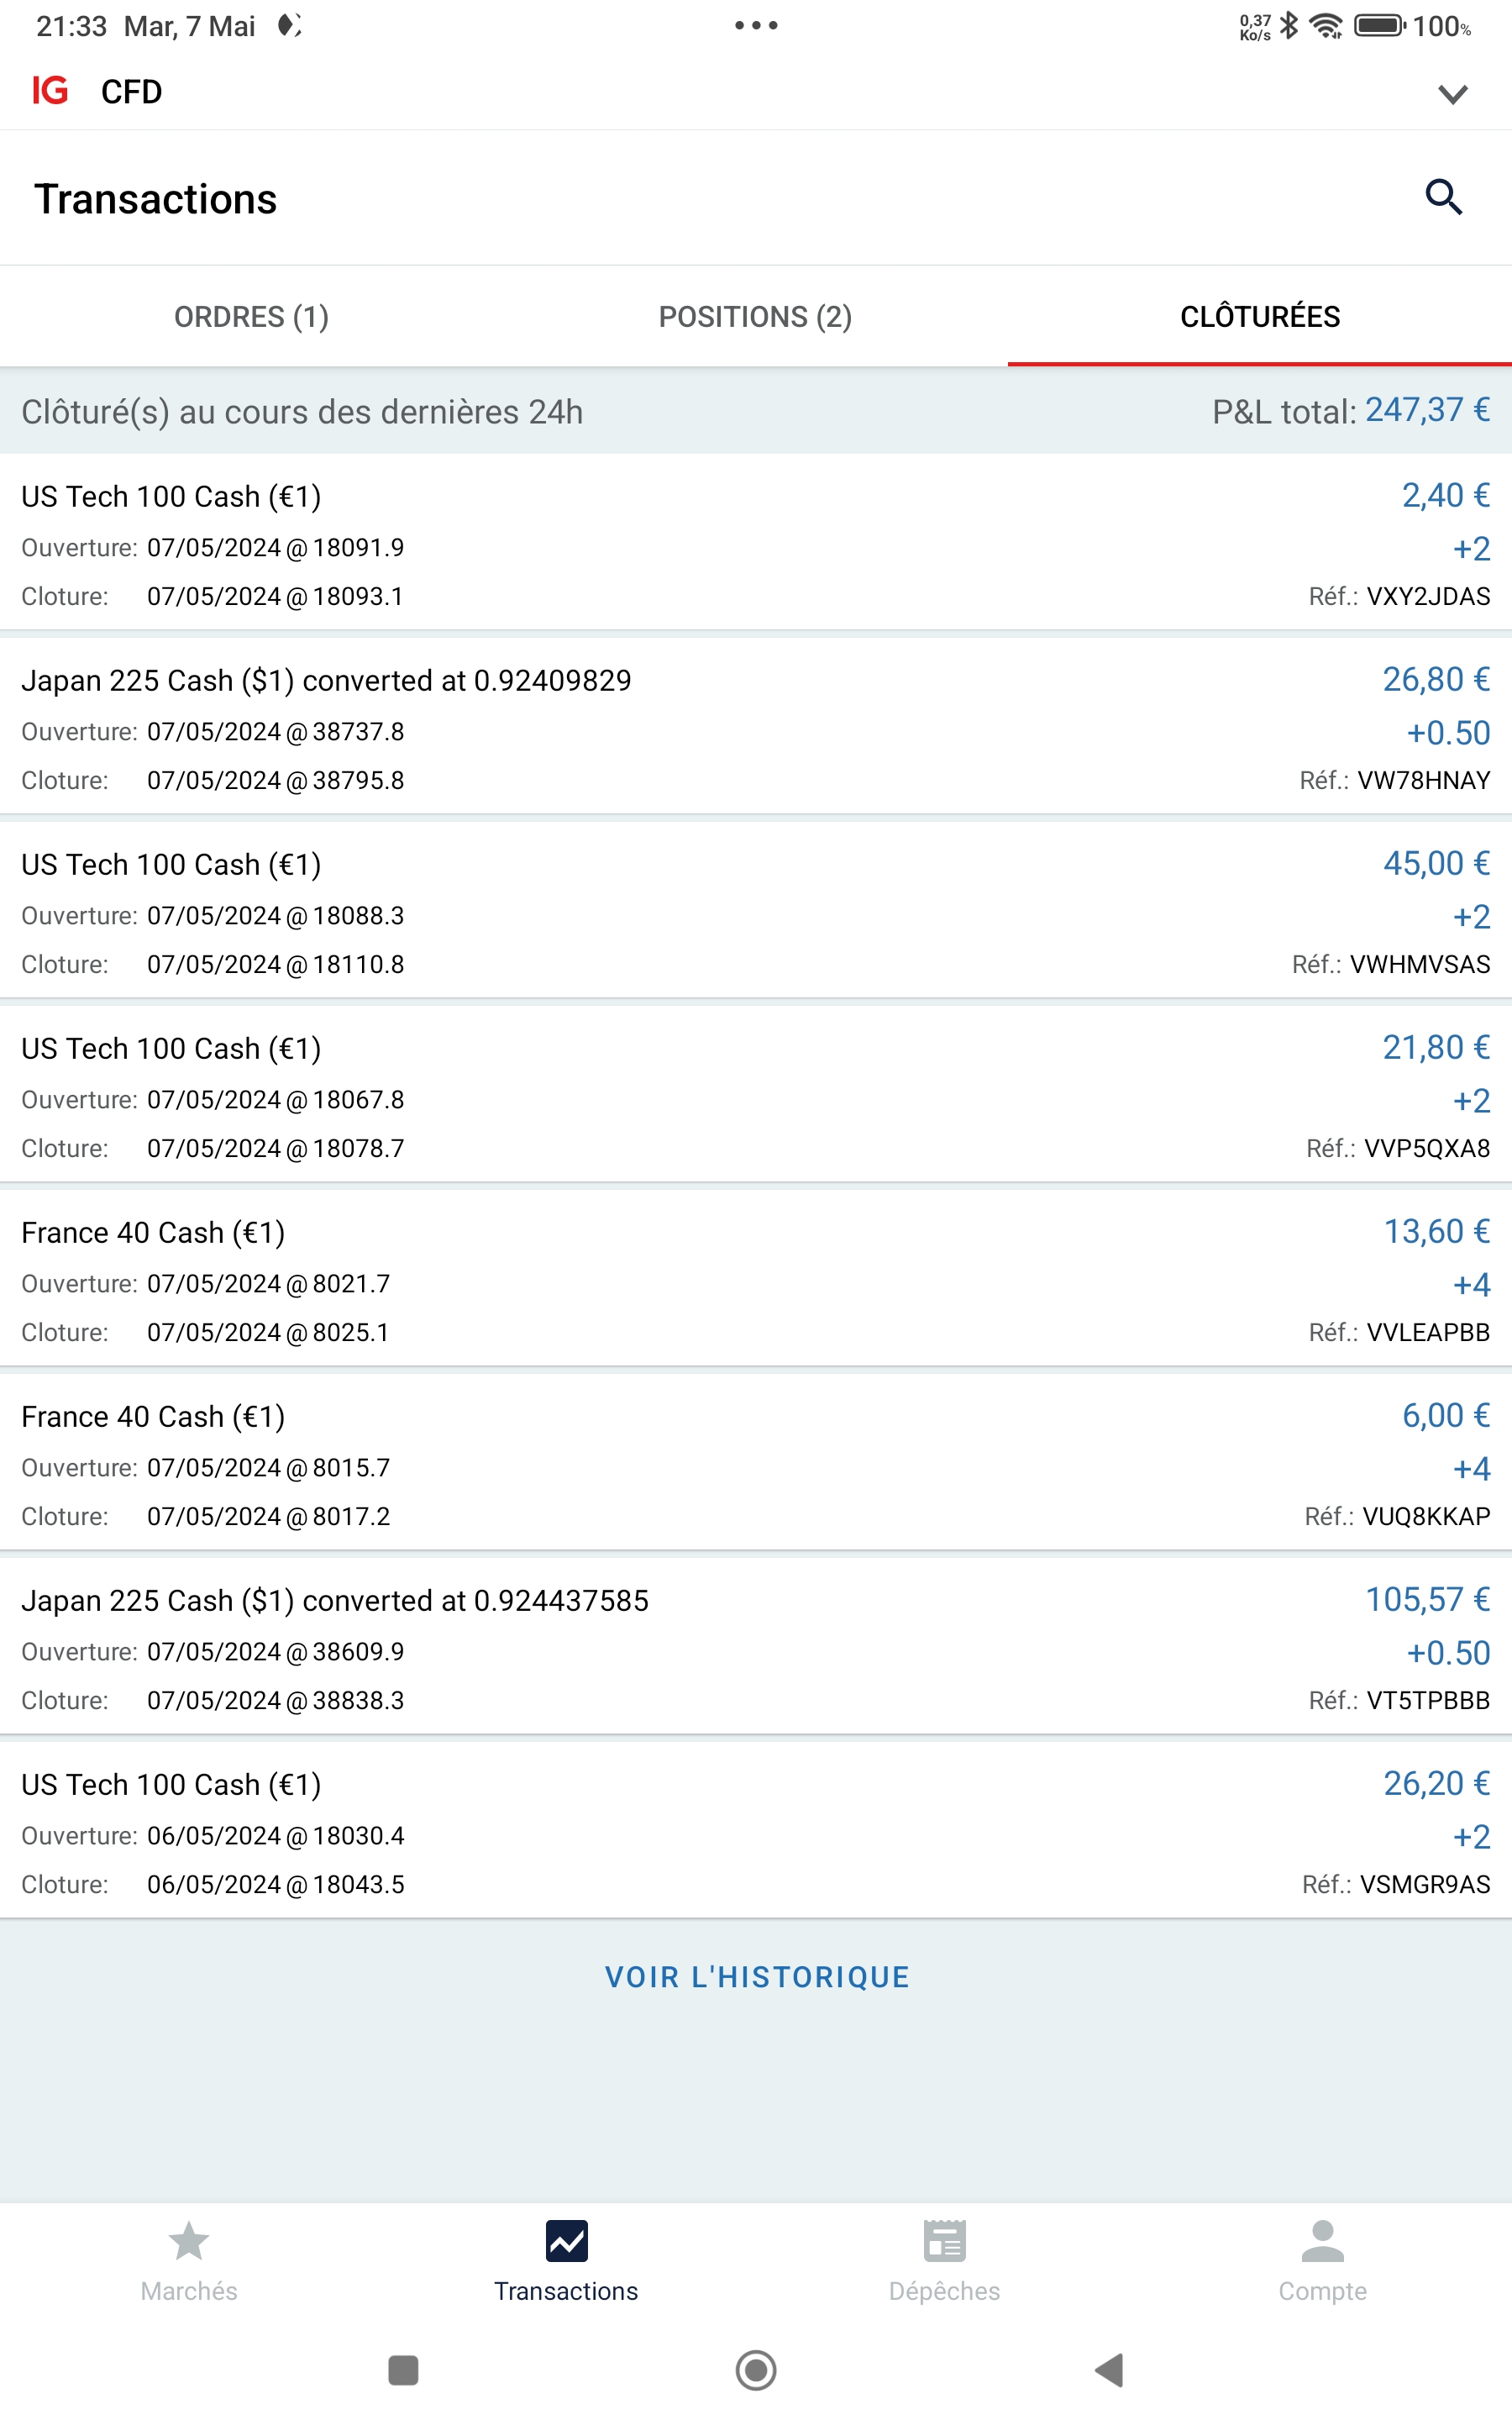The height and width of the screenshot is (2420, 1512).
Task: Open the Compte profile icon
Action: 1322,2242
